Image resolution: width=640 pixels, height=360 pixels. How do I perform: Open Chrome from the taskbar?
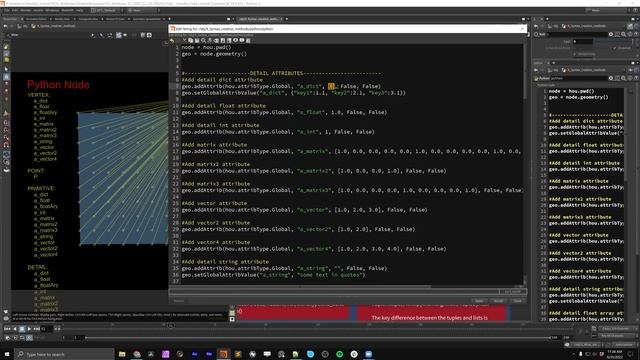[x=136, y=354]
